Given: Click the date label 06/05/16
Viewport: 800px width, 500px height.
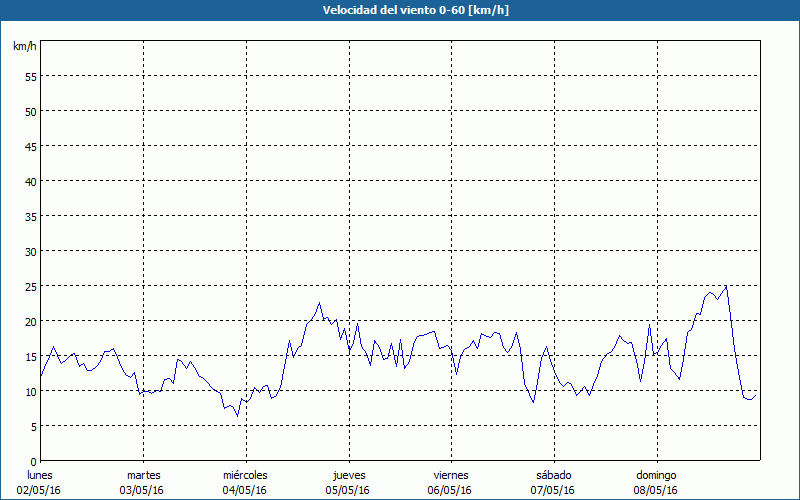Looking at the screenshot, I should (451, 490).
